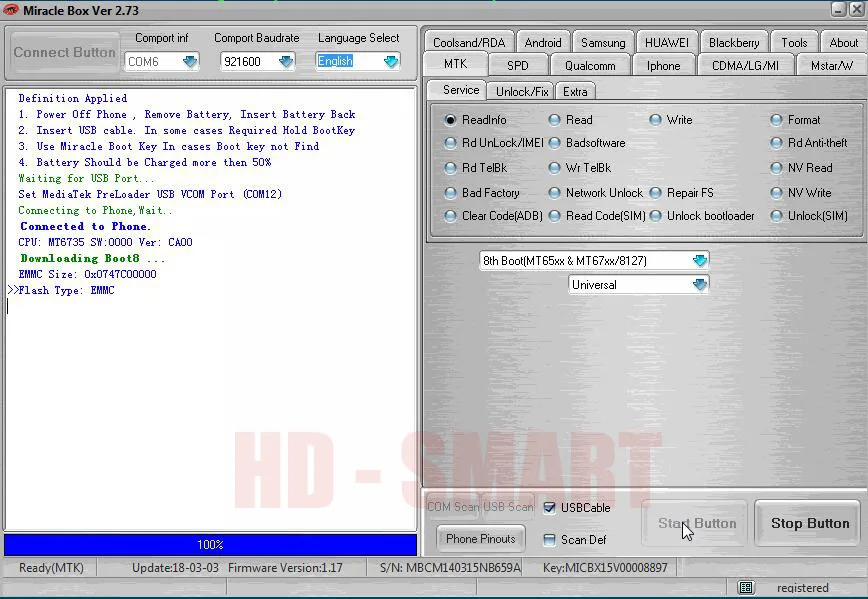Open the Comport inf dropdown arrow

coord(190,61)
